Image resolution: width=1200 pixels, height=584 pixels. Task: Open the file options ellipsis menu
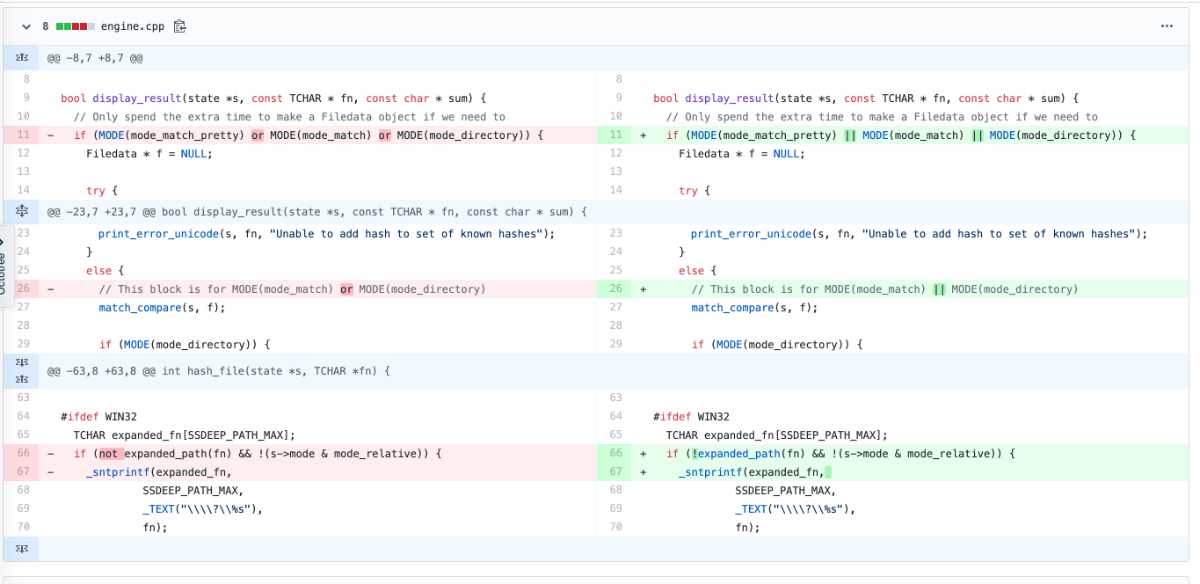tap(1166, 26)
